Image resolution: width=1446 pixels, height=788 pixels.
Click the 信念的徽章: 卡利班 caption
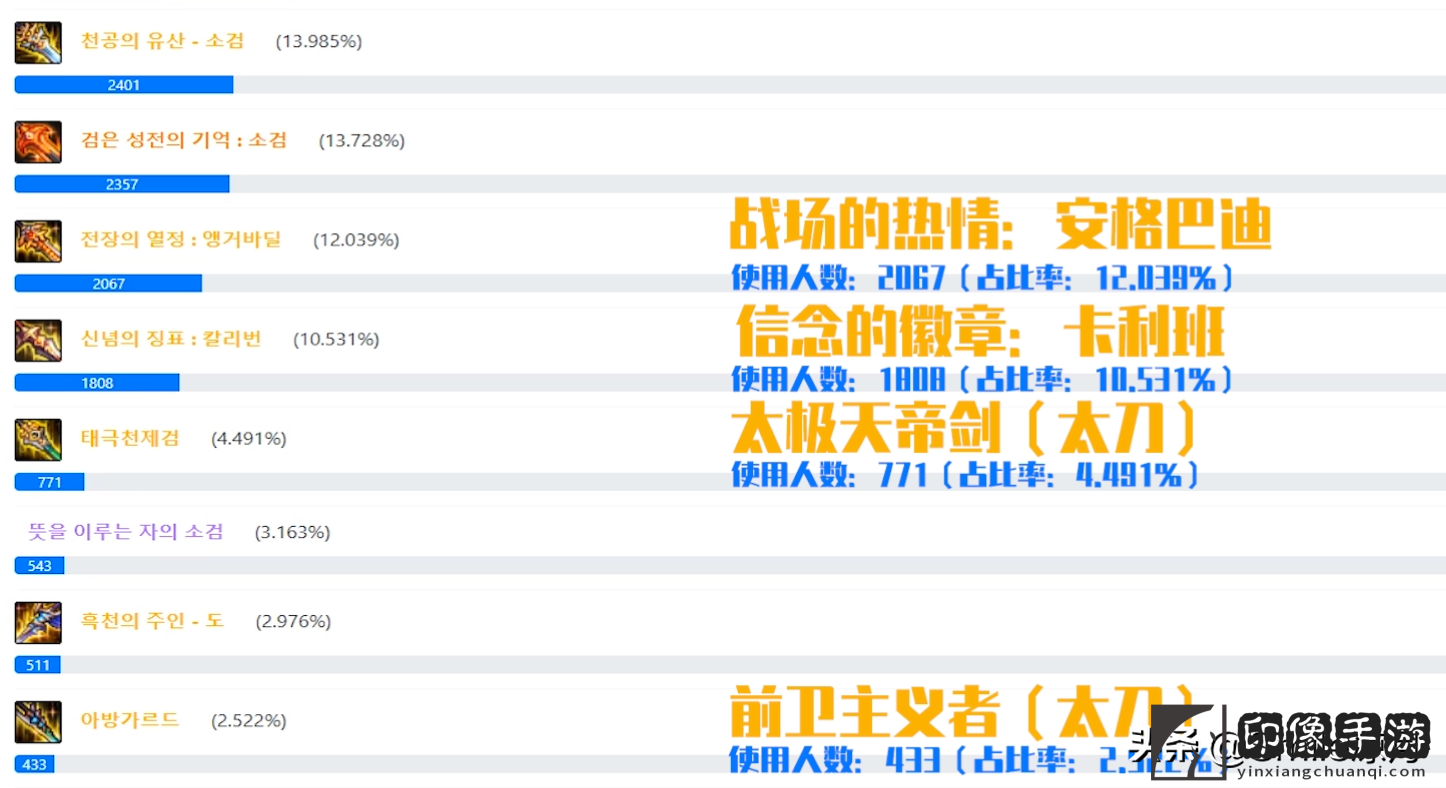click(x=981, y=331)
